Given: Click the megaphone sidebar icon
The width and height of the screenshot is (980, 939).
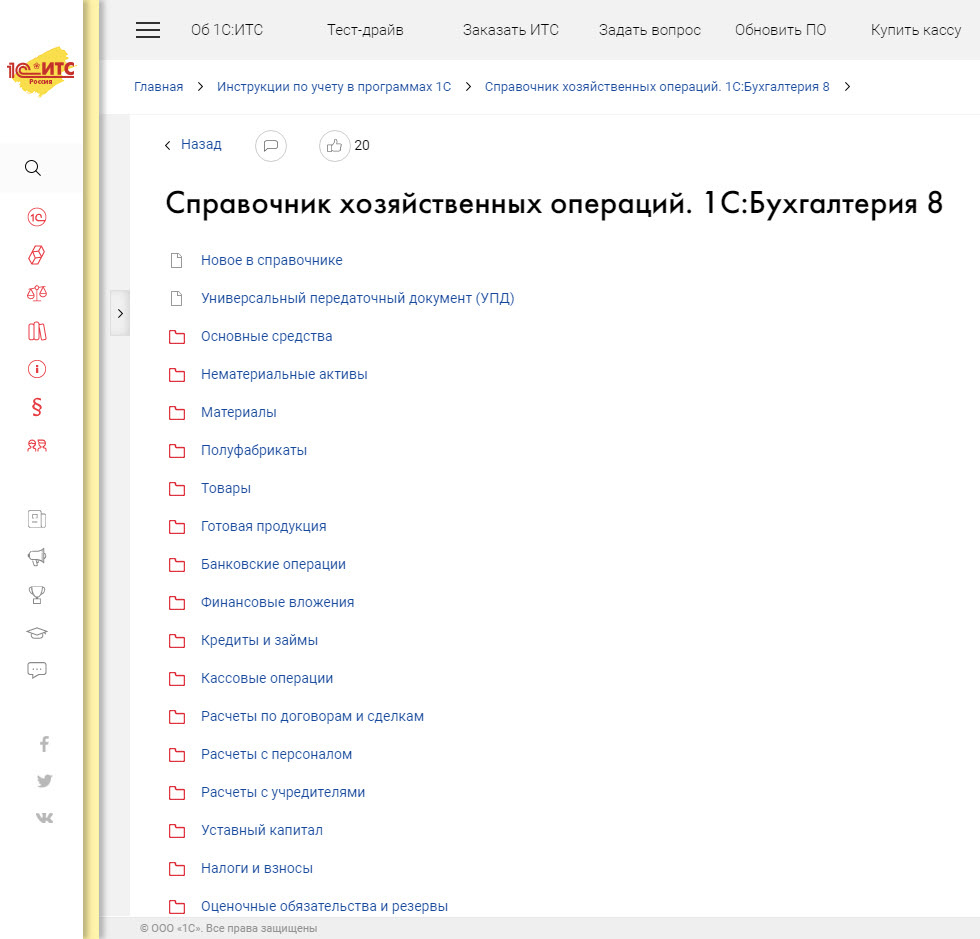Looking at the screenshot, I should (x=37, y=556).
